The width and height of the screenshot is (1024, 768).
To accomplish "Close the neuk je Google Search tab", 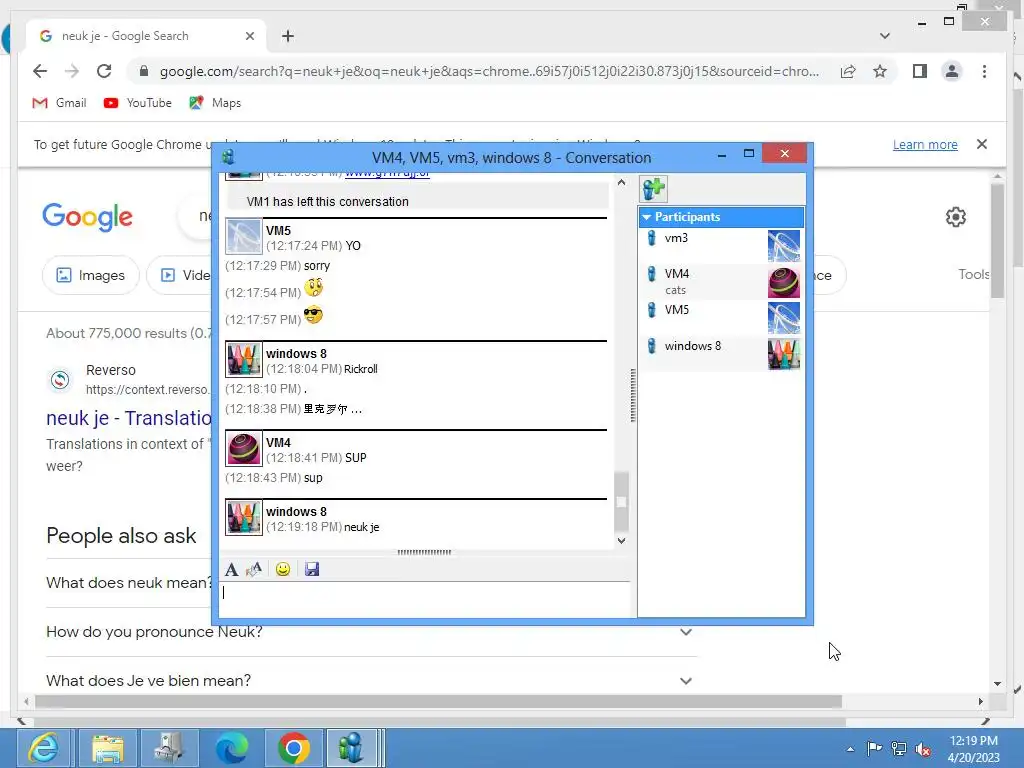I will coord(249,37).
